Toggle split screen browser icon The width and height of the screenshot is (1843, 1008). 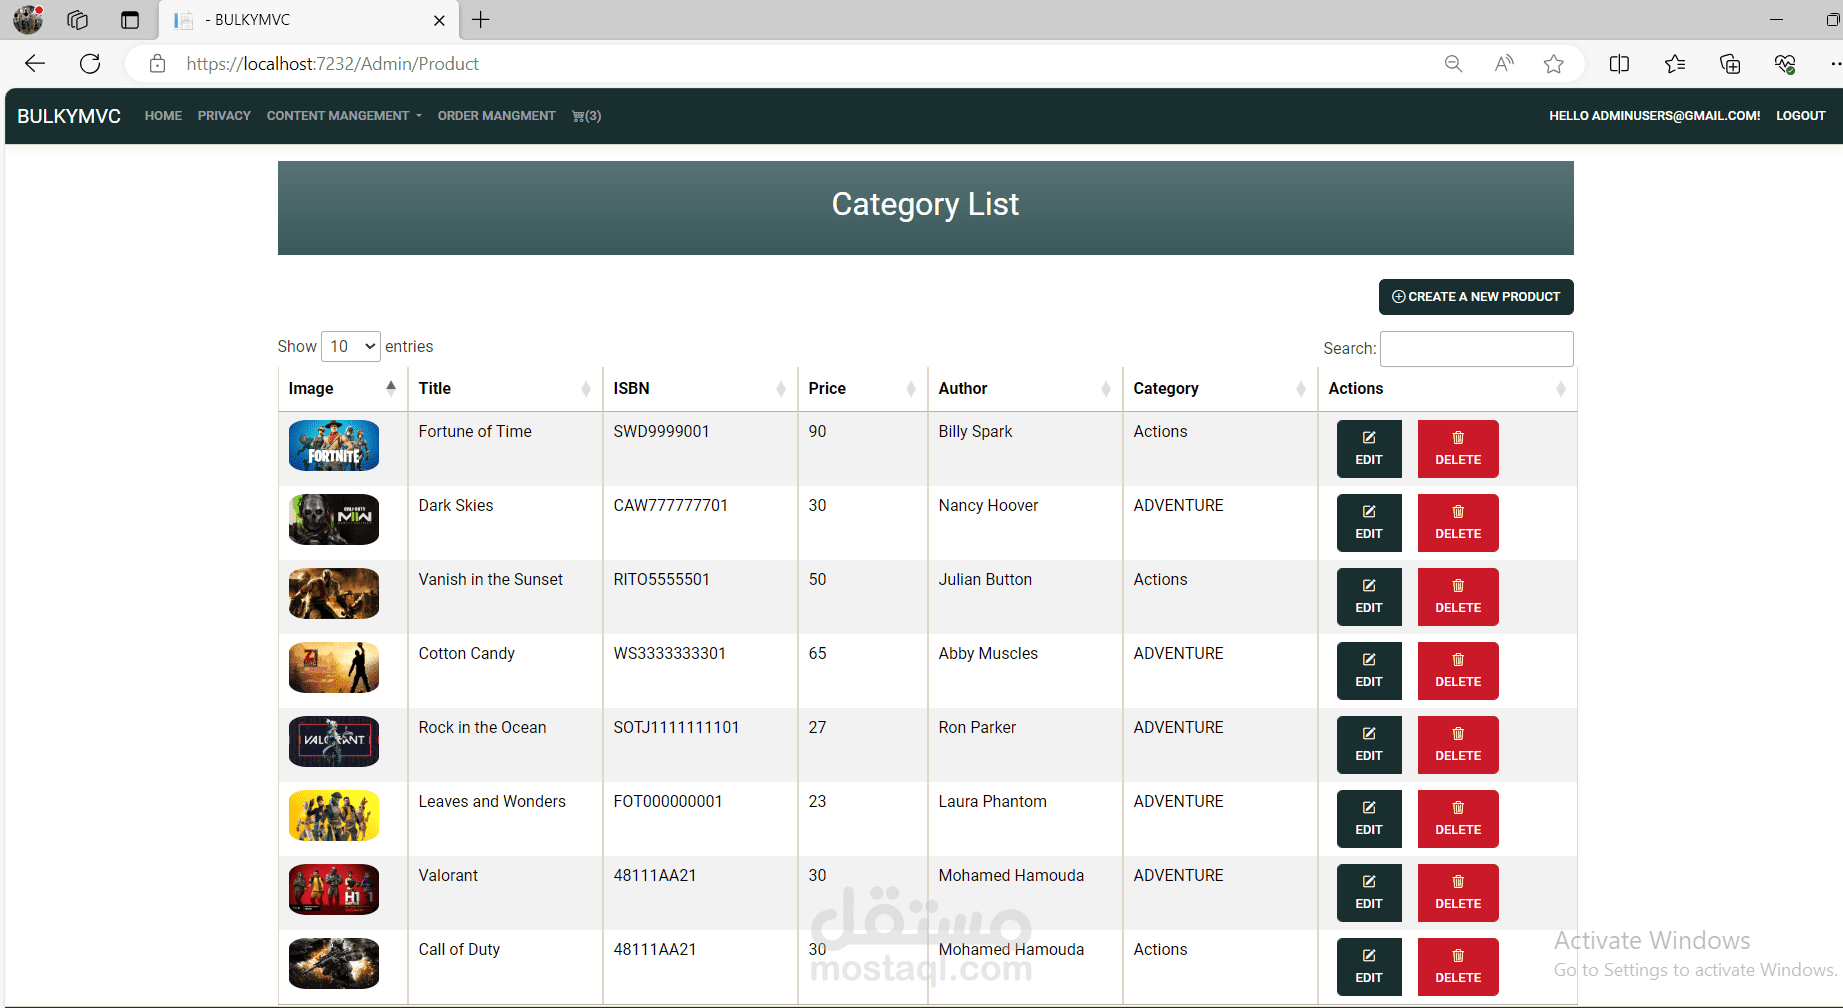[x=1619, y=64]
